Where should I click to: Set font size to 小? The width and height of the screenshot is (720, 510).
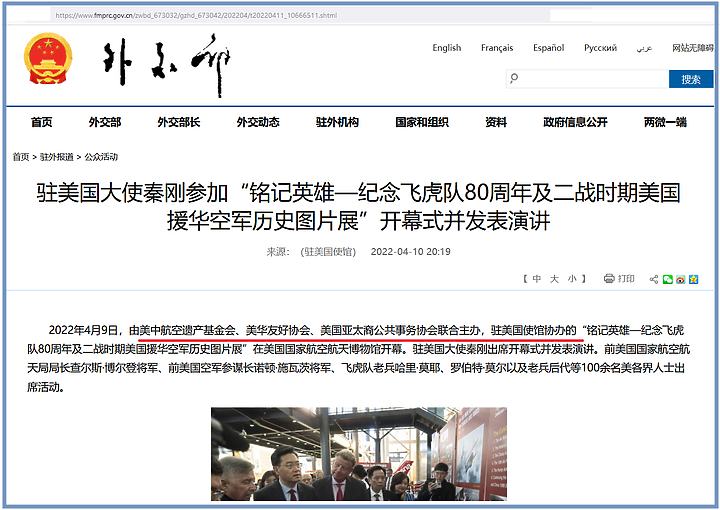[x=572, y=279]
